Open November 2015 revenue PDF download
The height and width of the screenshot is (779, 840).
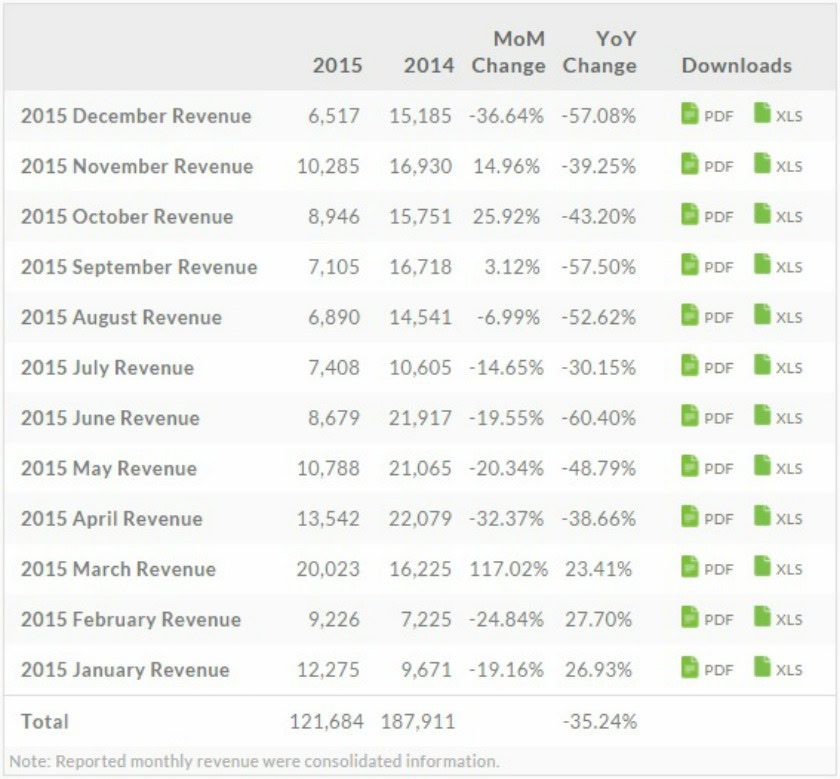click(707, 165)
